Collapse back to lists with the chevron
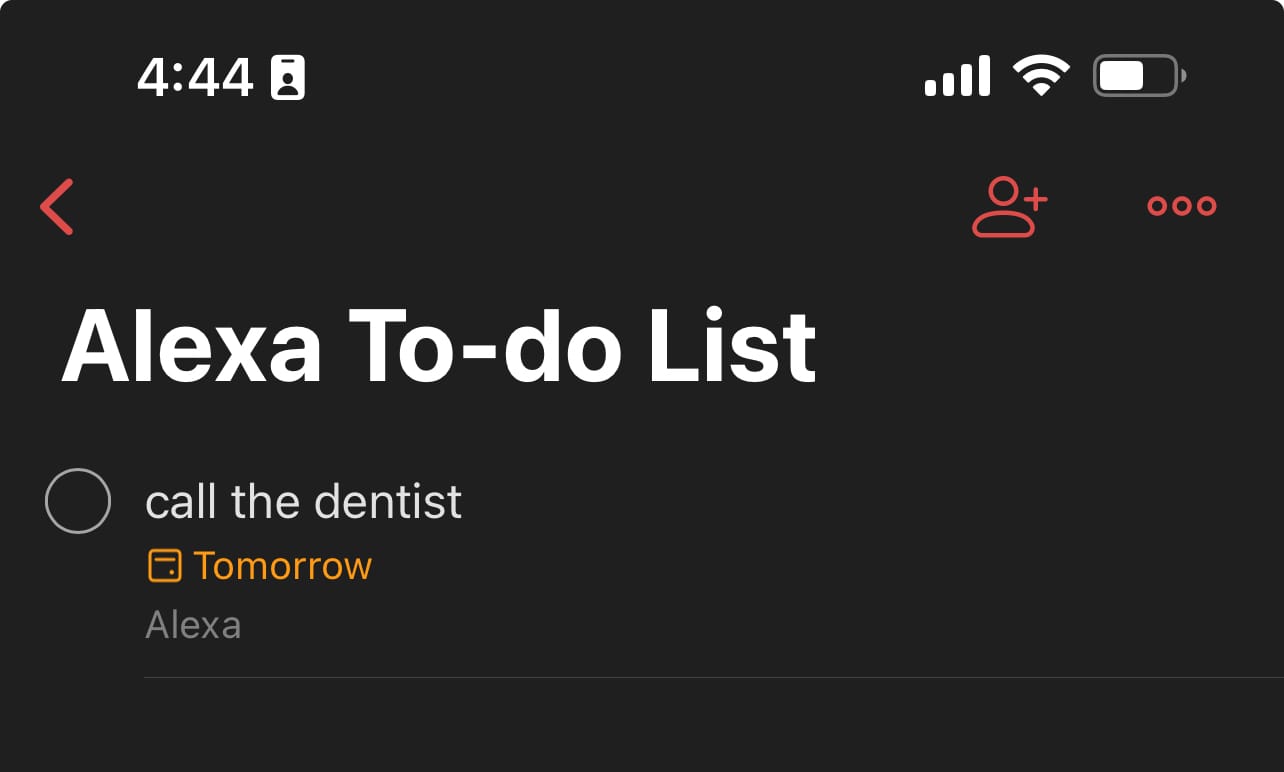Screen dimensions: 1284x772 [57, 207]
